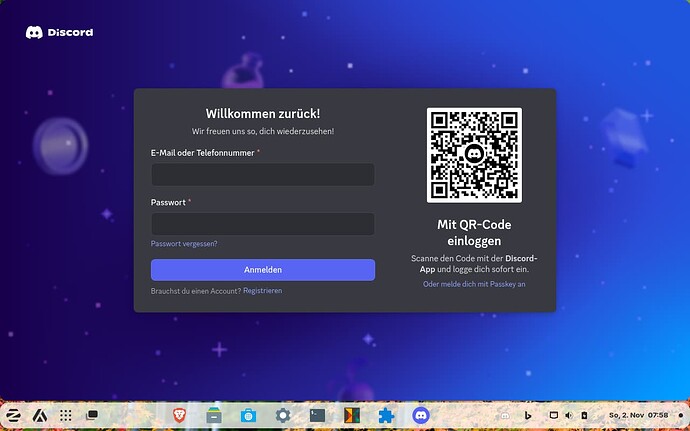Launch the Brave browser from taskbar
690x431 pixels.
pyautogui.click(x=180, y=414)
